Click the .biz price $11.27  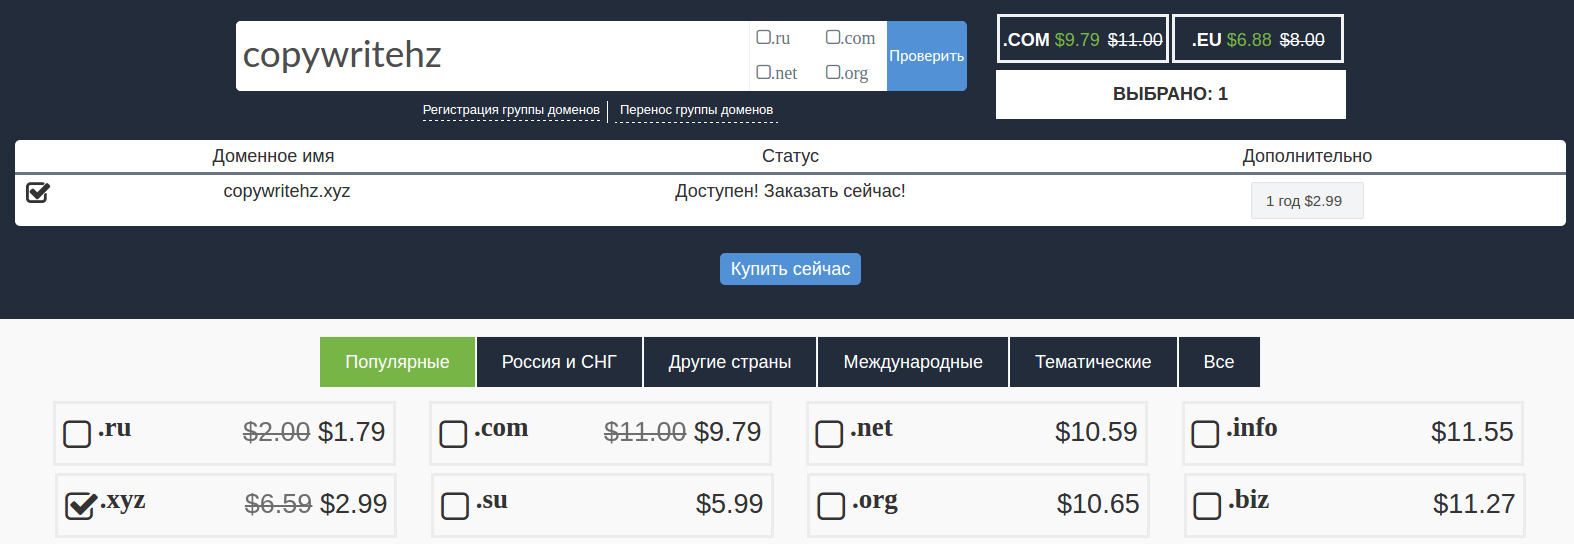click(x=1474, y=504)
